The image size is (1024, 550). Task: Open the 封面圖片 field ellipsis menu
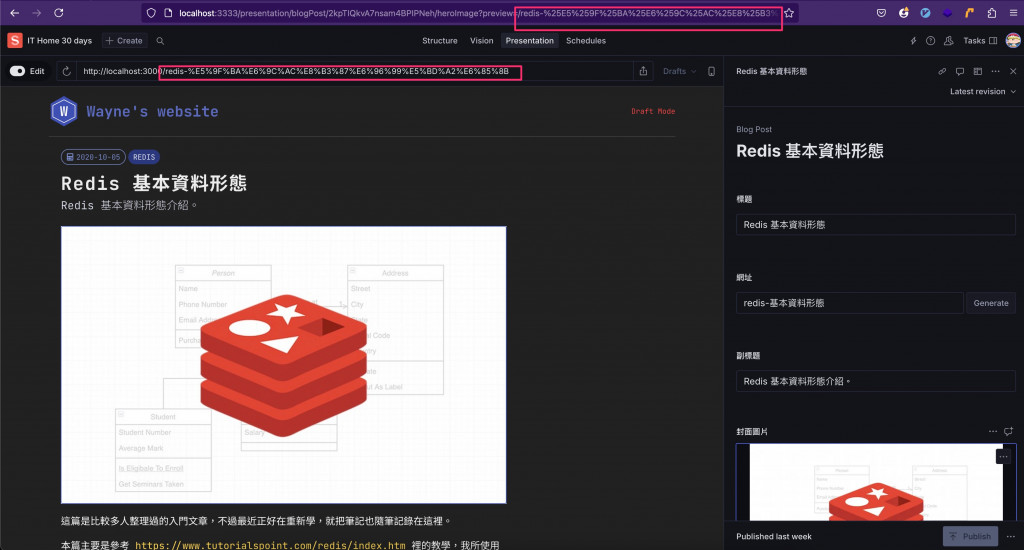[993, 431]
